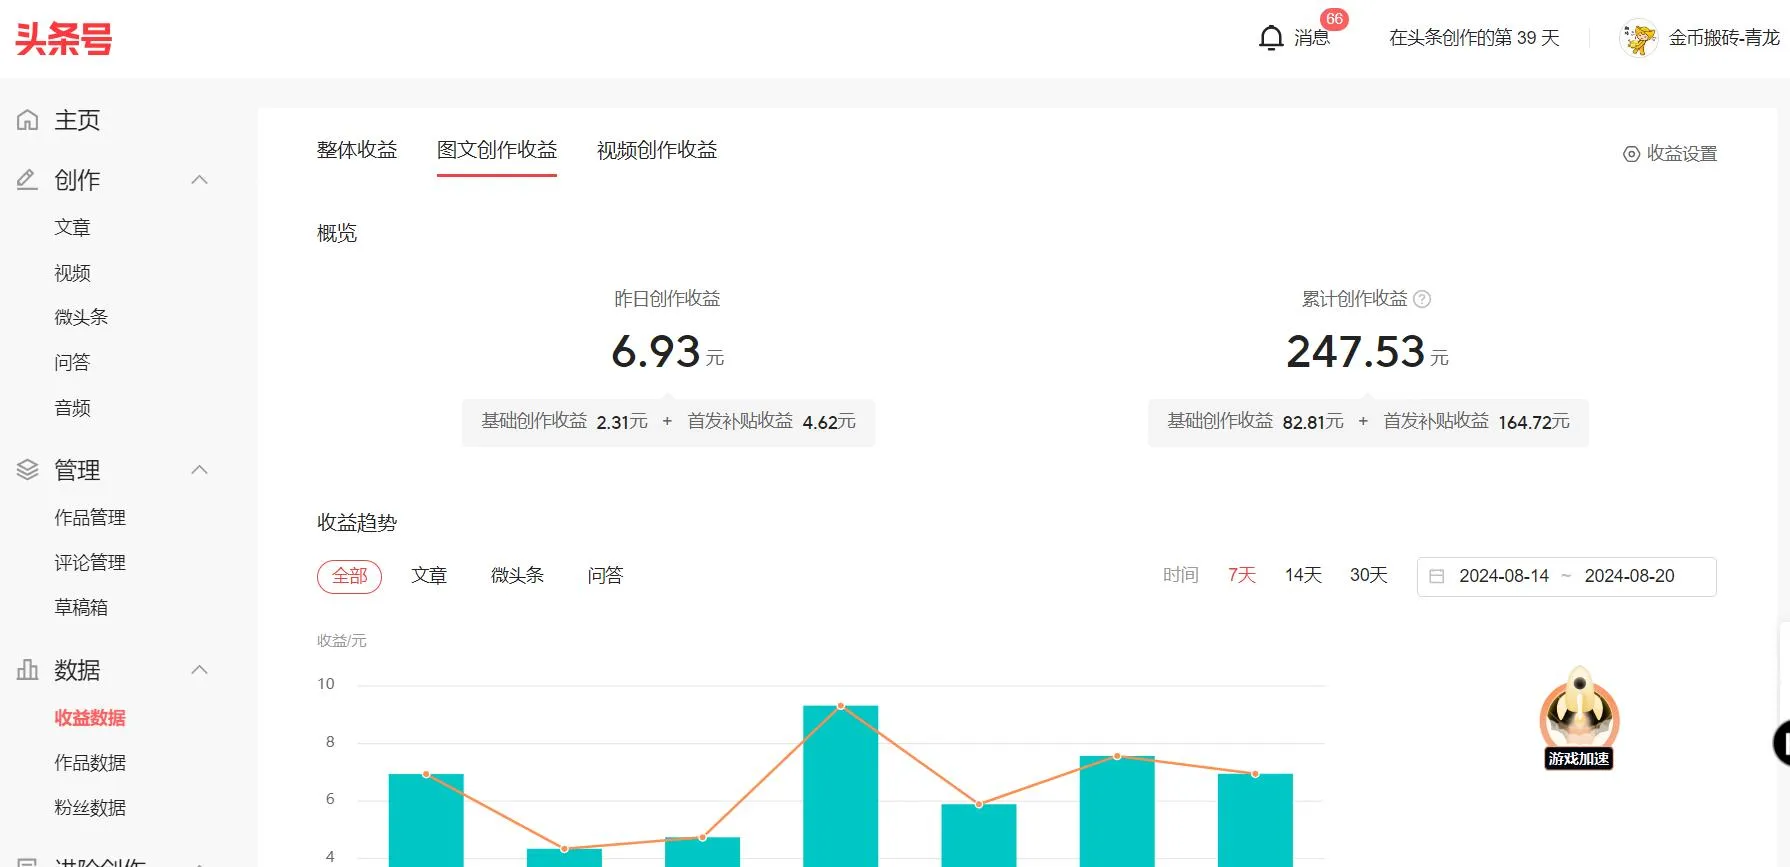The width and height of the screenshot is (1790, 867).
Task: Click the username 金币搬砖-青龙
Action: tap(1724, 38)
